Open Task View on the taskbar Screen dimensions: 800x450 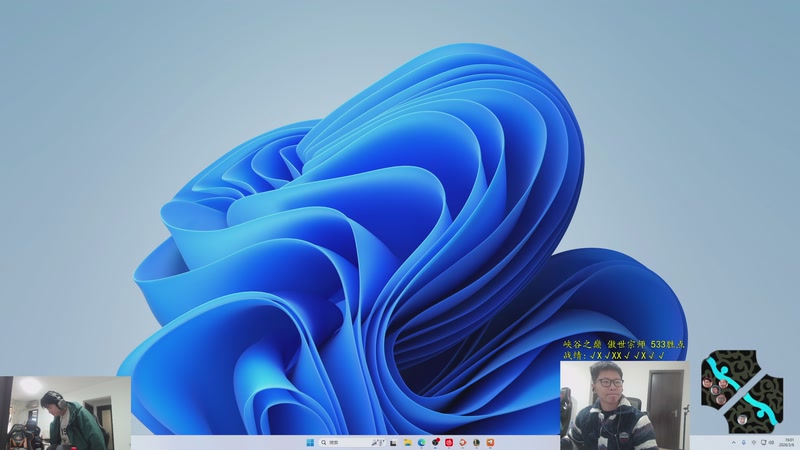coord(393,443)
